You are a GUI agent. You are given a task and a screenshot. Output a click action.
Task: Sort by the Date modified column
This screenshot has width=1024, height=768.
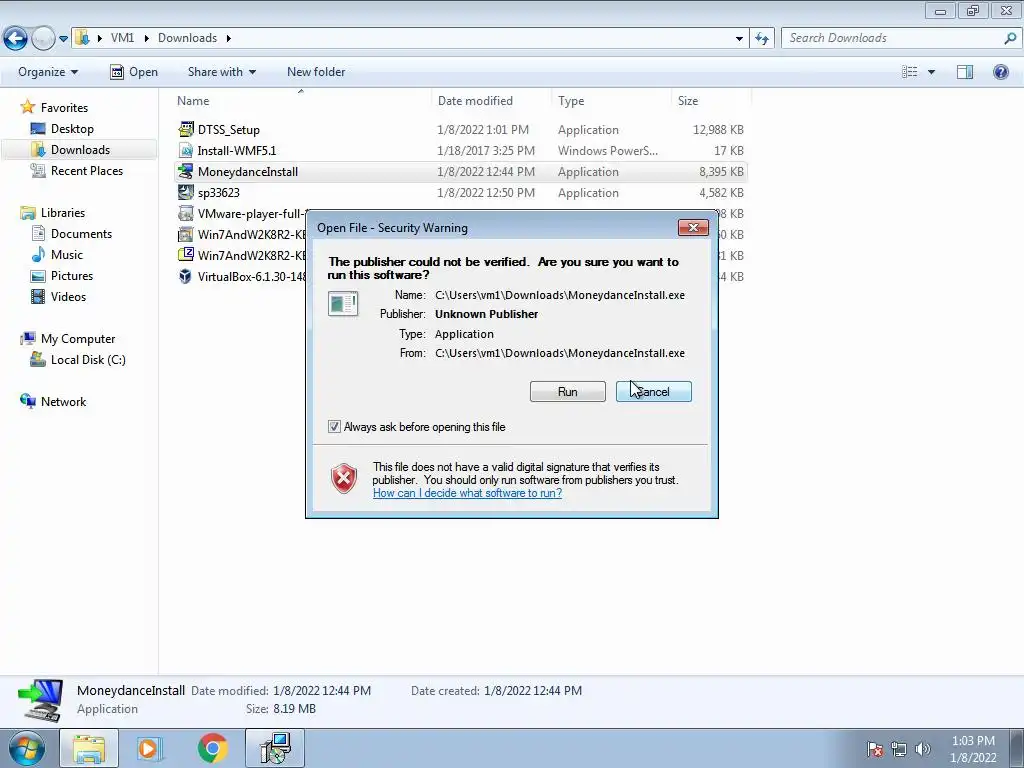pyautogui.click(x=475, y=101)
